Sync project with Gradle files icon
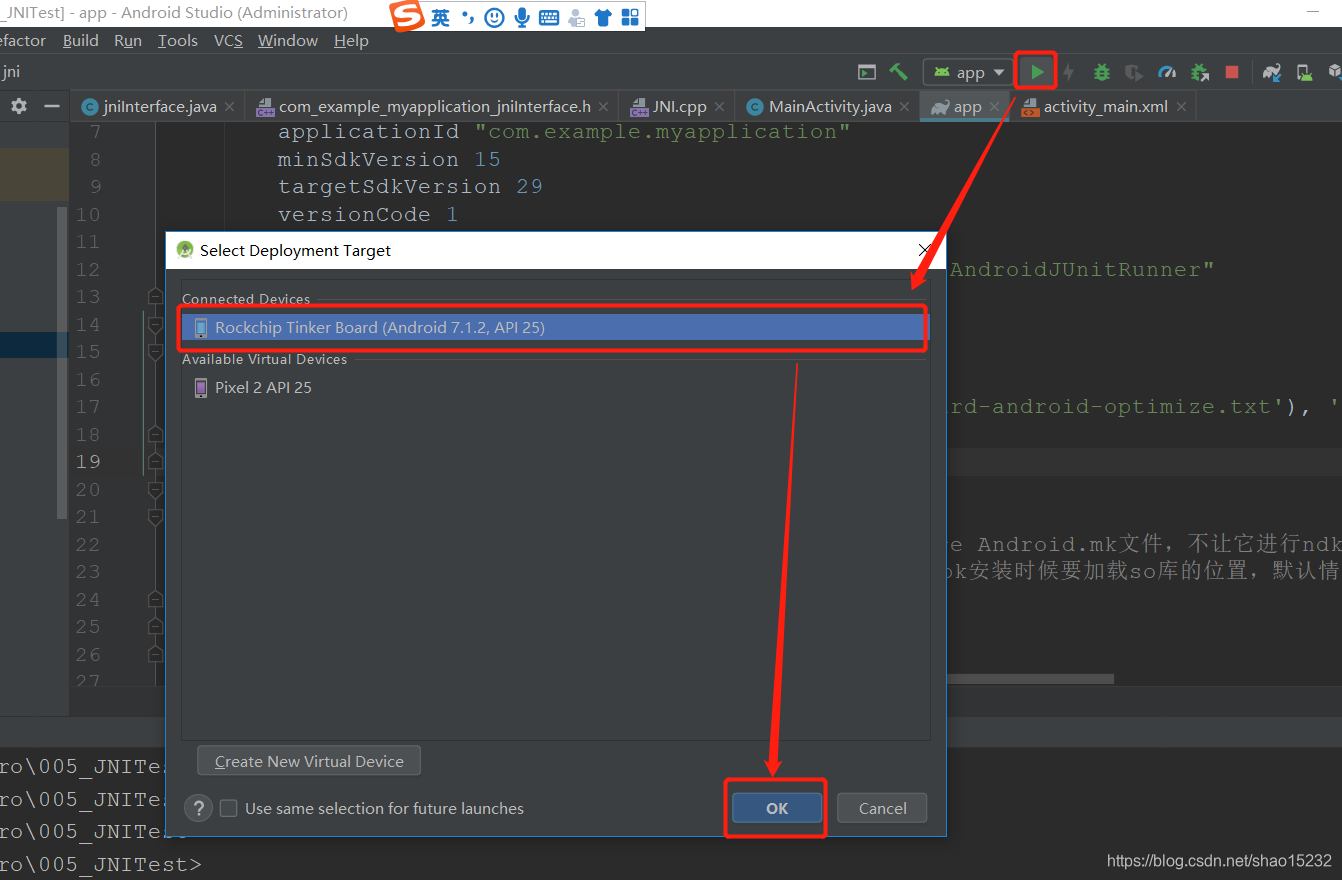The width and height of the screenshot is (1342, 880). pos(1272,72)
